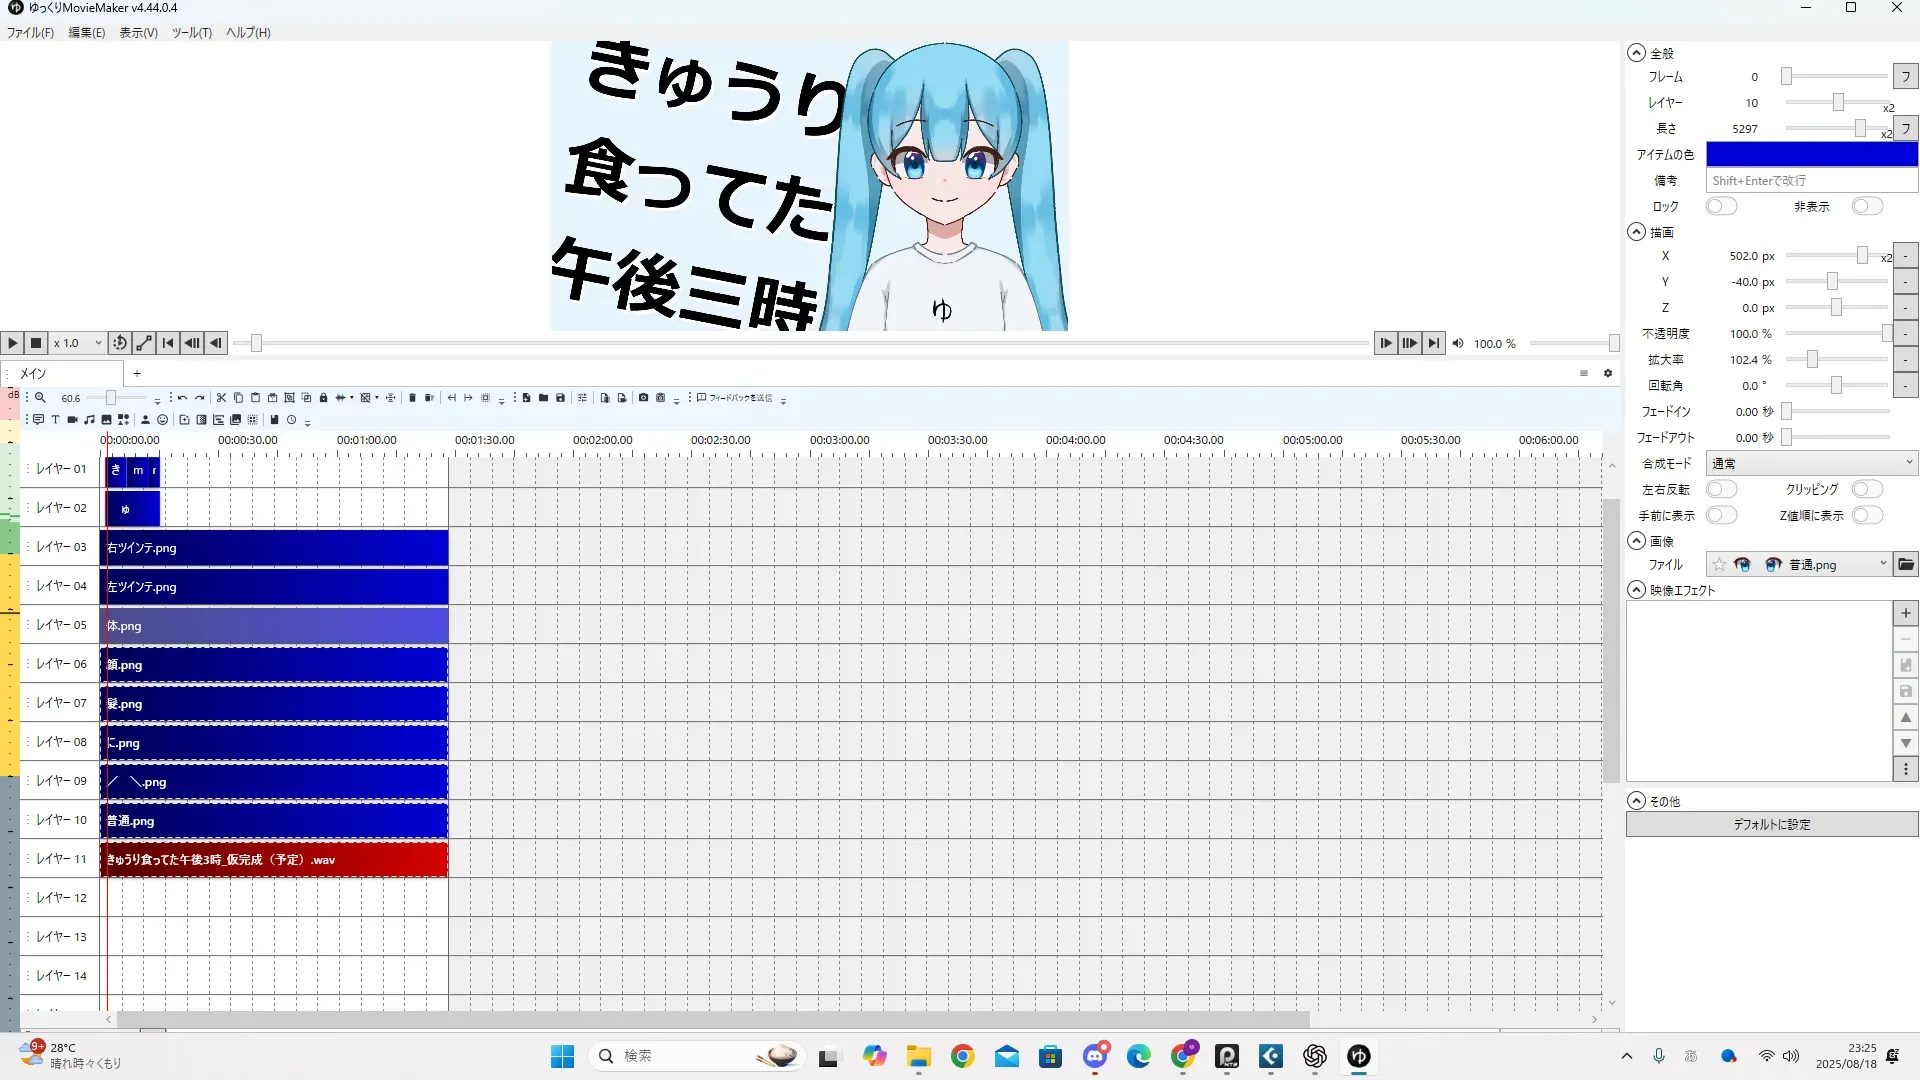Click the open file folder icon beside 普通.png

click(1906, 565)
